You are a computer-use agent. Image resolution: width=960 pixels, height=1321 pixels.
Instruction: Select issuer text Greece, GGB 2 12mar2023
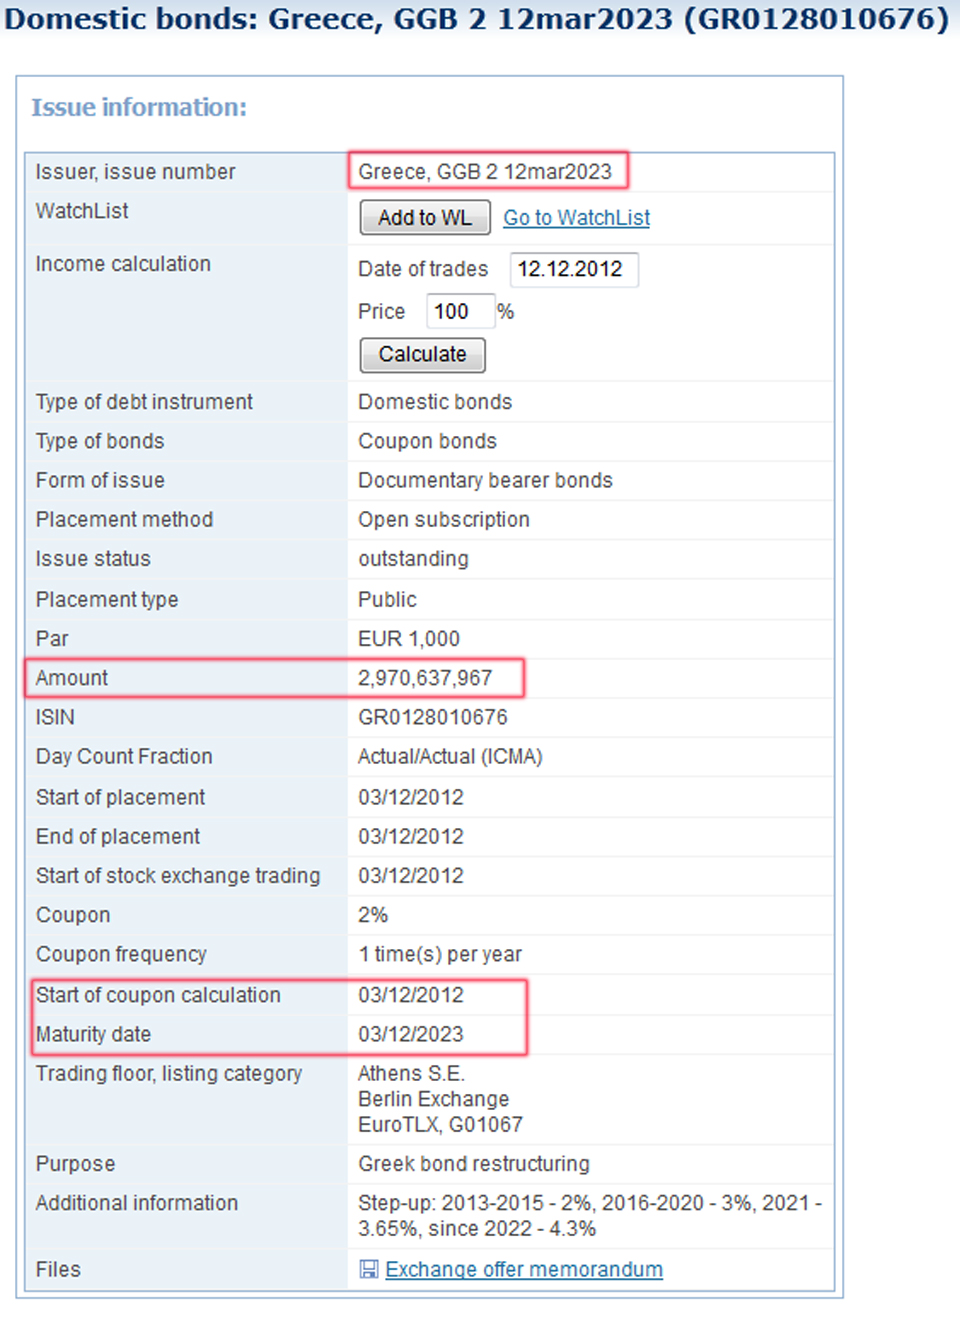(485, 172)
